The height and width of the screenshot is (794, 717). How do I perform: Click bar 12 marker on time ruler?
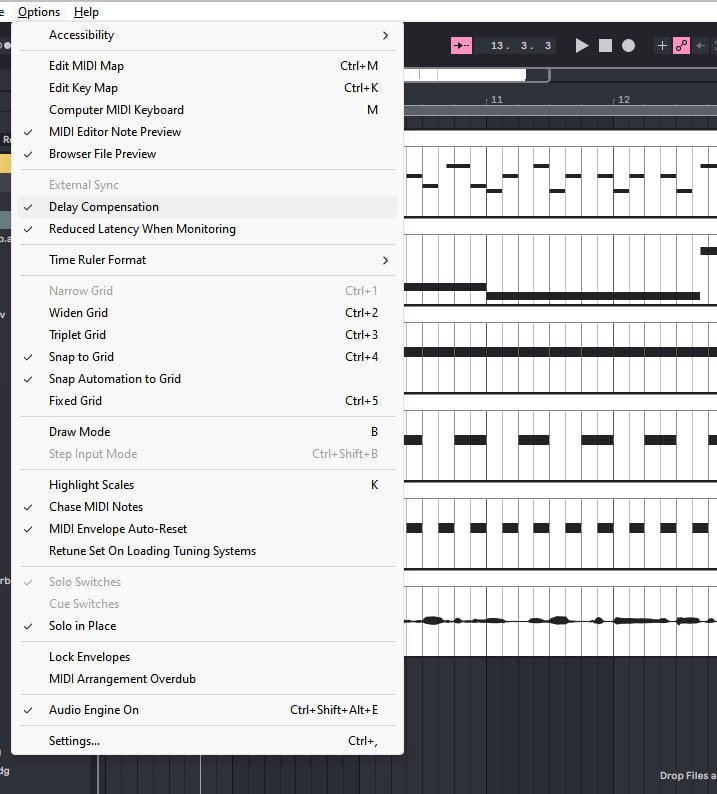(624, 100)
